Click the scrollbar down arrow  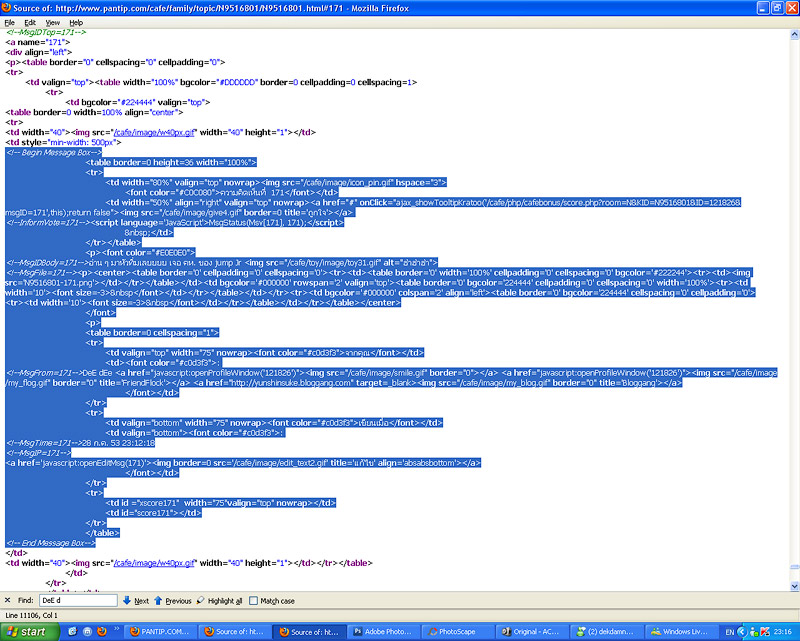[794, 586]
